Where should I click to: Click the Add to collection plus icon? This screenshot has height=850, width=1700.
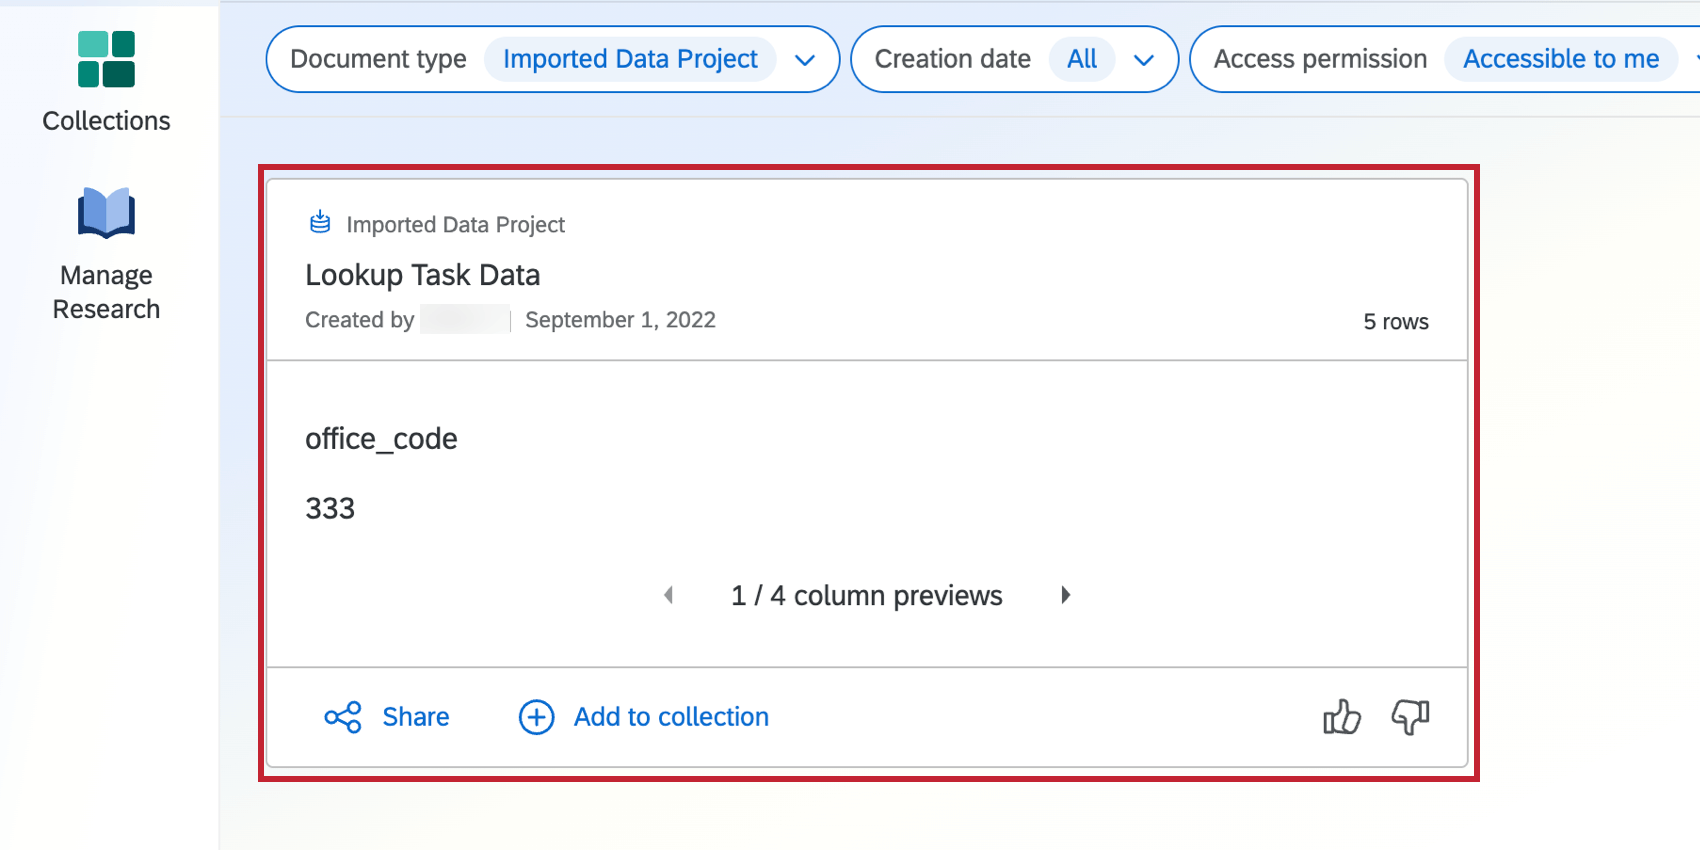coord(536,717)
